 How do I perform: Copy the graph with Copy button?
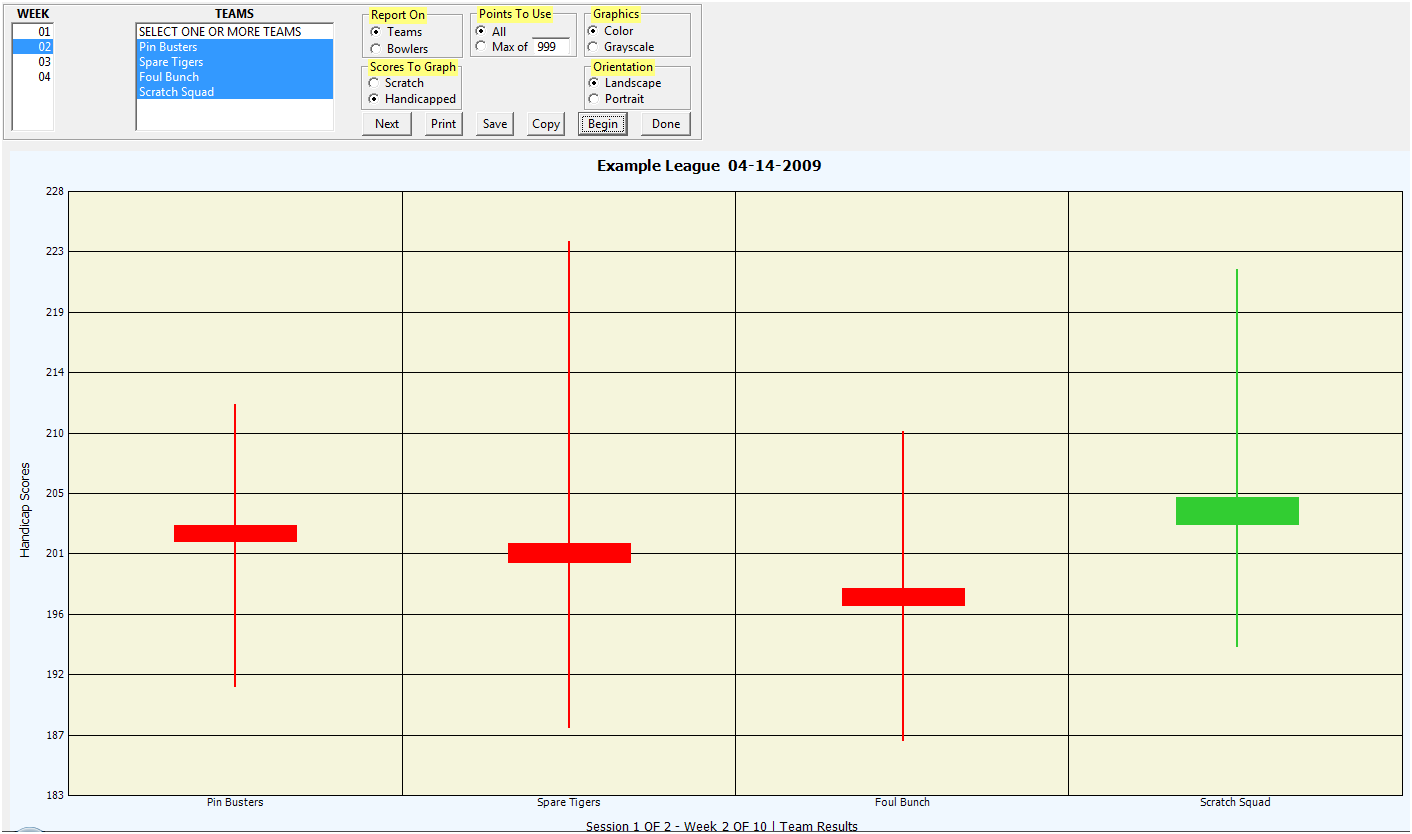(x=546, y=124)
